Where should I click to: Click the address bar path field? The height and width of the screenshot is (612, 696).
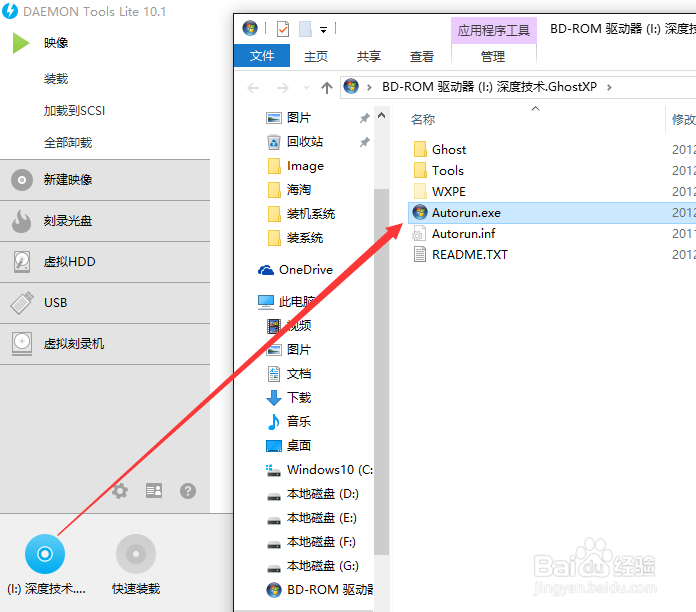pos(518,87)
